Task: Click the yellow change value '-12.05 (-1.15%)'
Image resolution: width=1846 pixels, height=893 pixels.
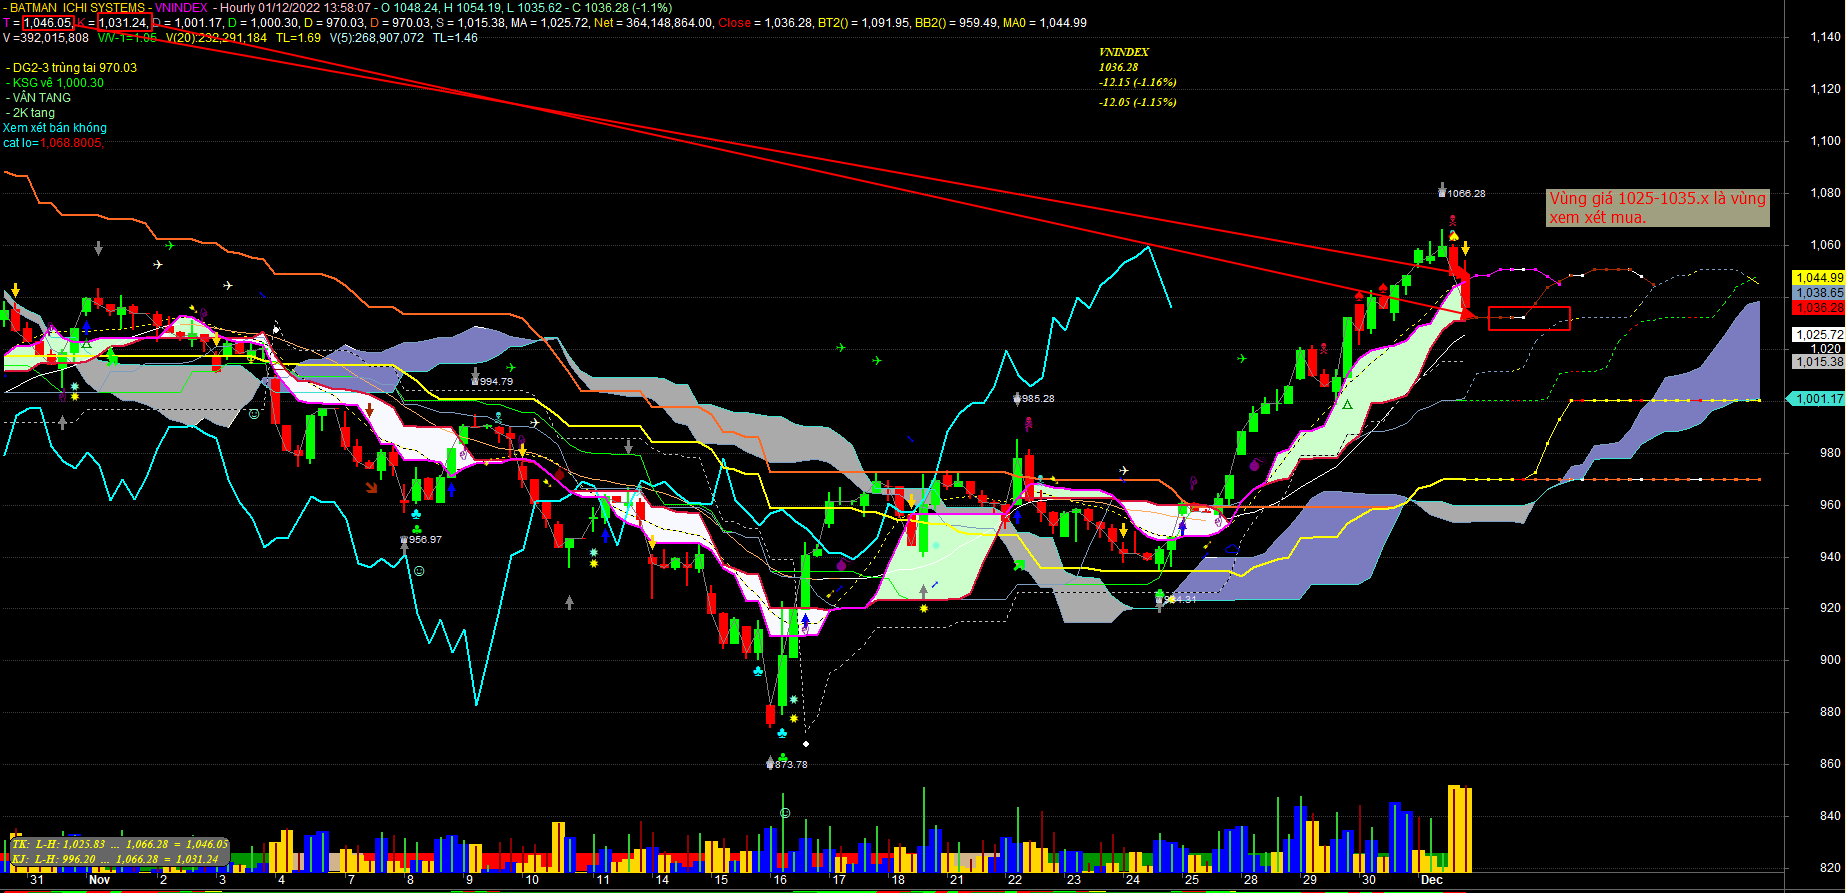Action: click(1138, 102)
